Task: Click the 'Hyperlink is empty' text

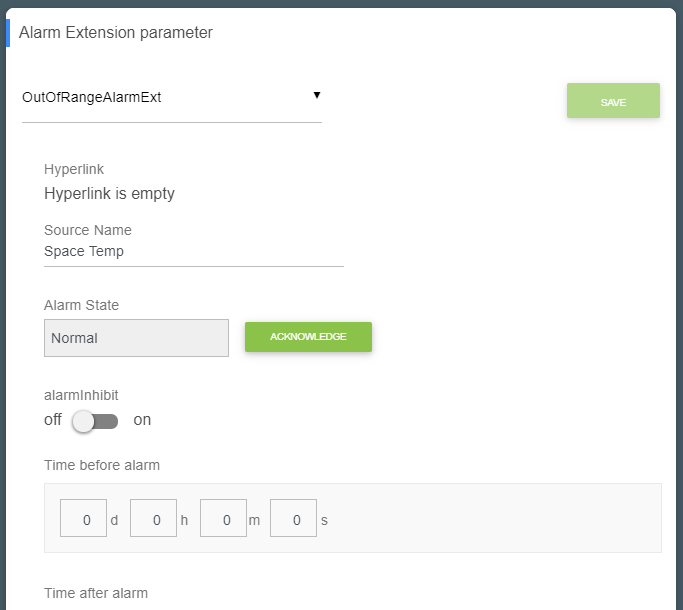Action: pos(109,194)
